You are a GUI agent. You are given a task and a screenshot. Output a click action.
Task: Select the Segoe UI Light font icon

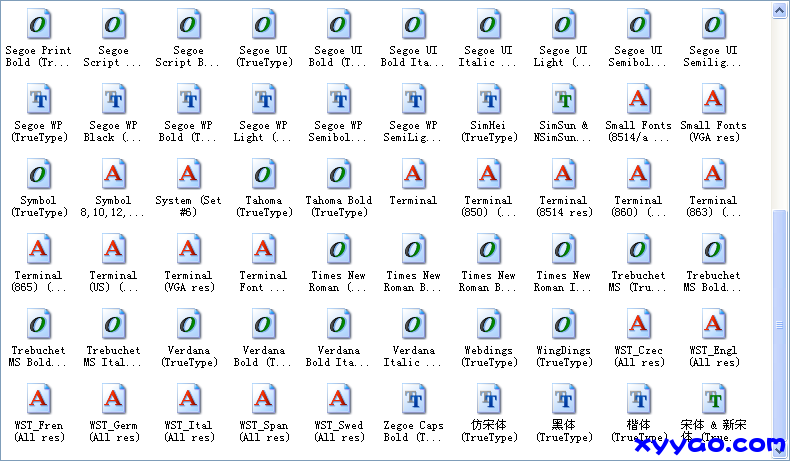click(564, 24)
